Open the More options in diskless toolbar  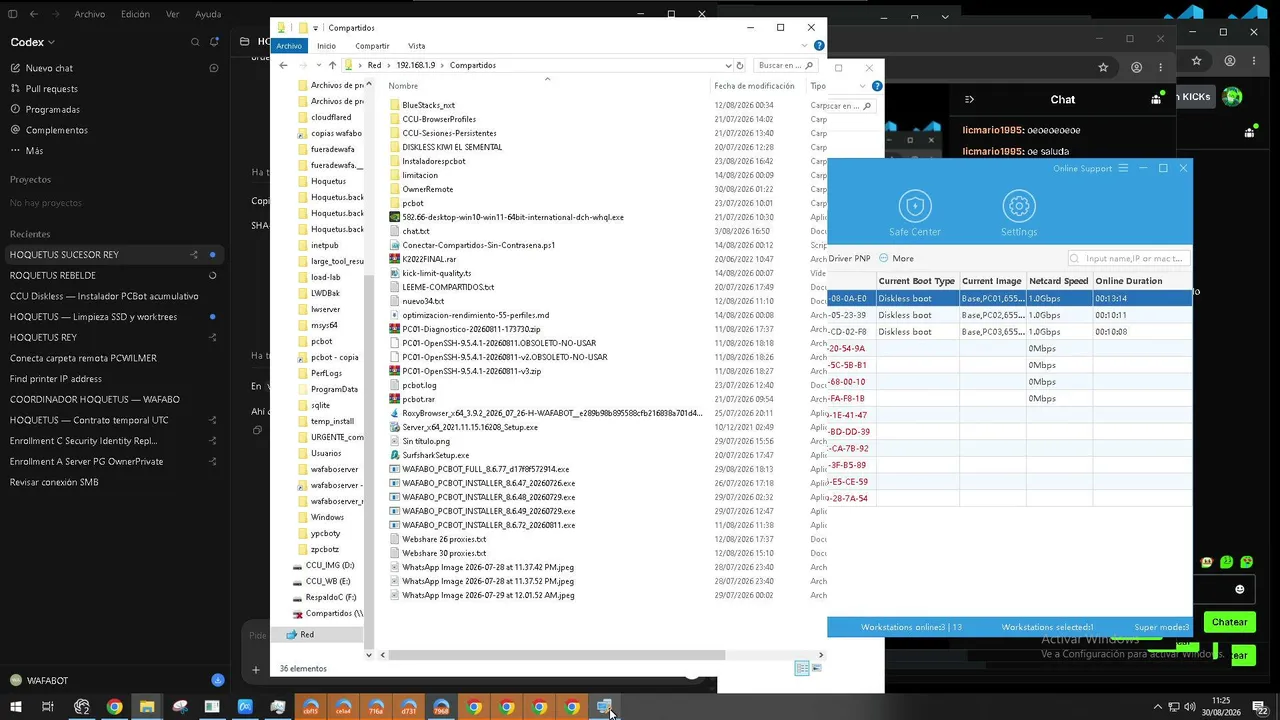tap(896, 258)
